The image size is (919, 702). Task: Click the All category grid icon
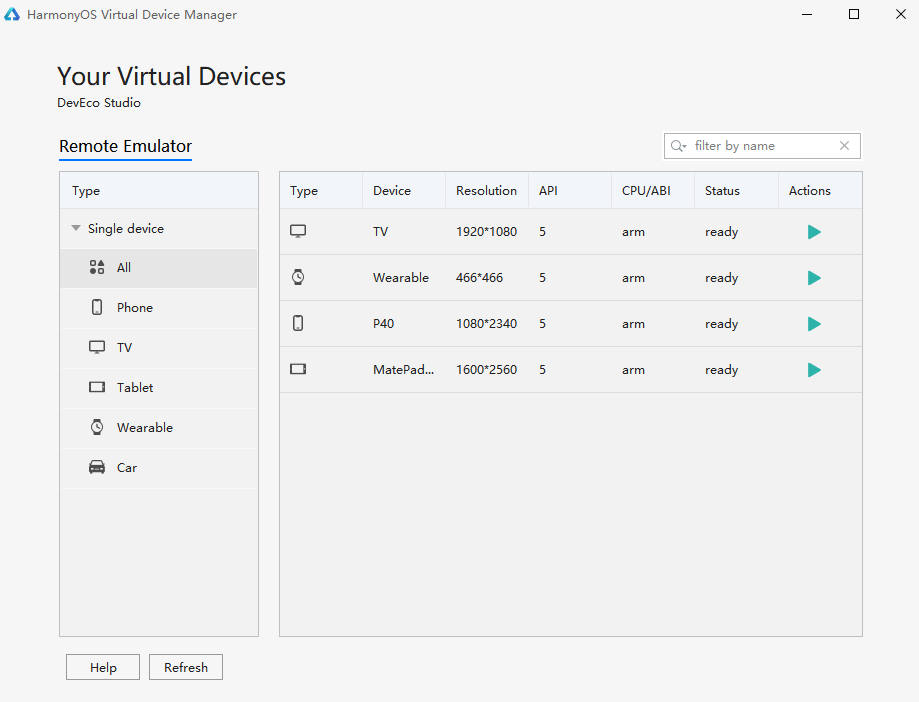point(97,267)
